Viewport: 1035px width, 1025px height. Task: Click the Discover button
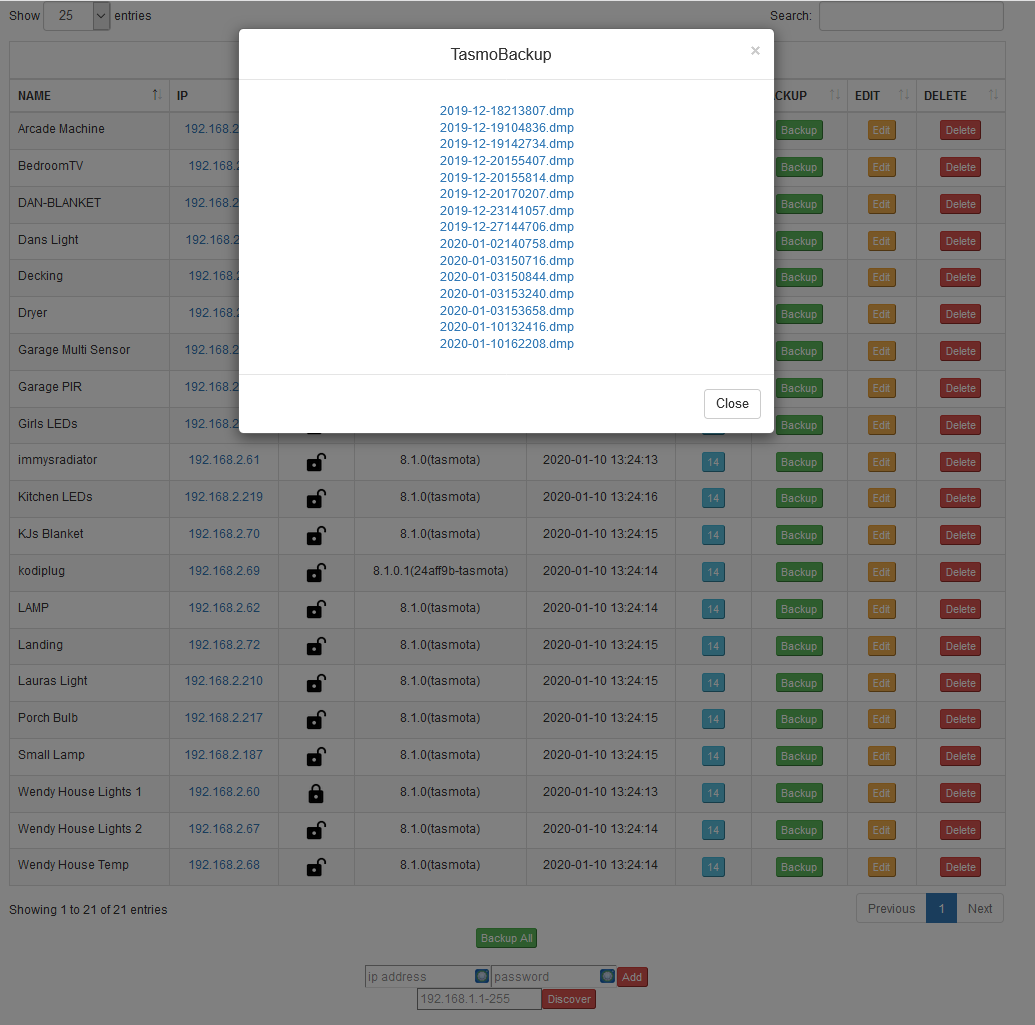tap(568, 999)
